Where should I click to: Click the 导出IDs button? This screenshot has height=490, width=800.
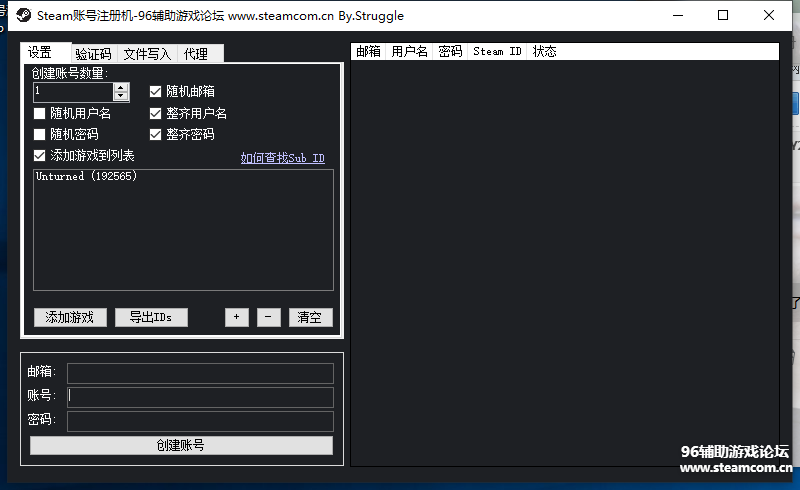click(x=151, y=317)
